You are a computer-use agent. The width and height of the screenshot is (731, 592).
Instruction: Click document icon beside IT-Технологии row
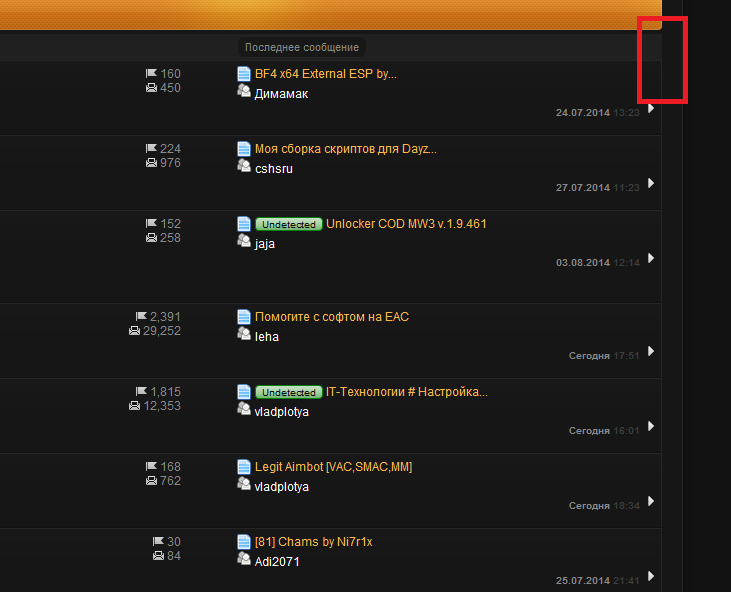pyautogui.click(x=244, y=392)
